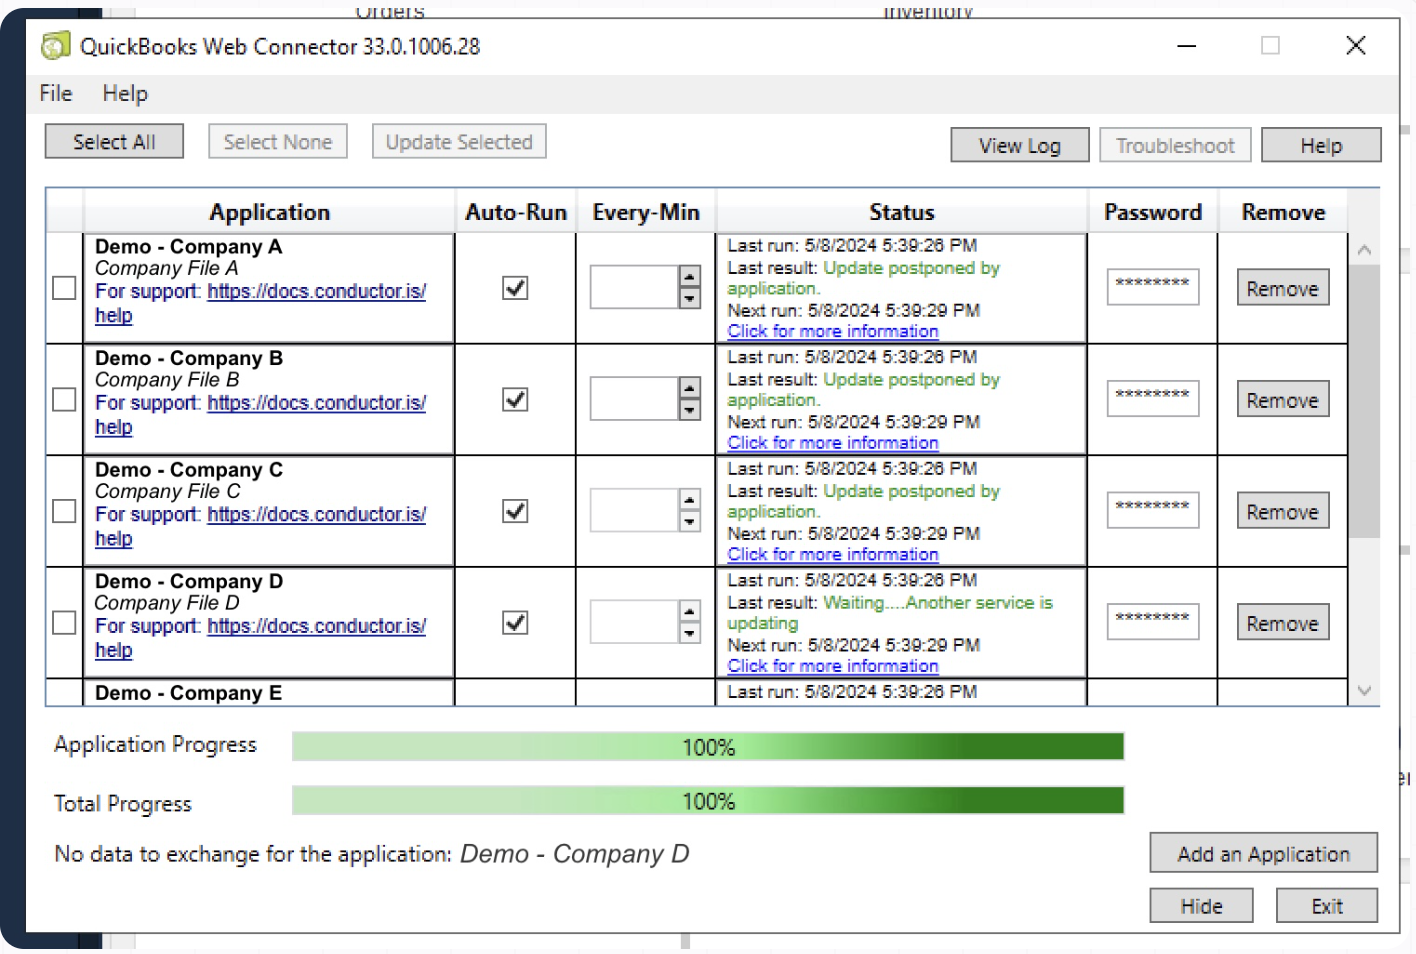Click the password field for Company A
Image resolution: width=1416 pixels, height=954 pixels.
[x=1153, y=287]
